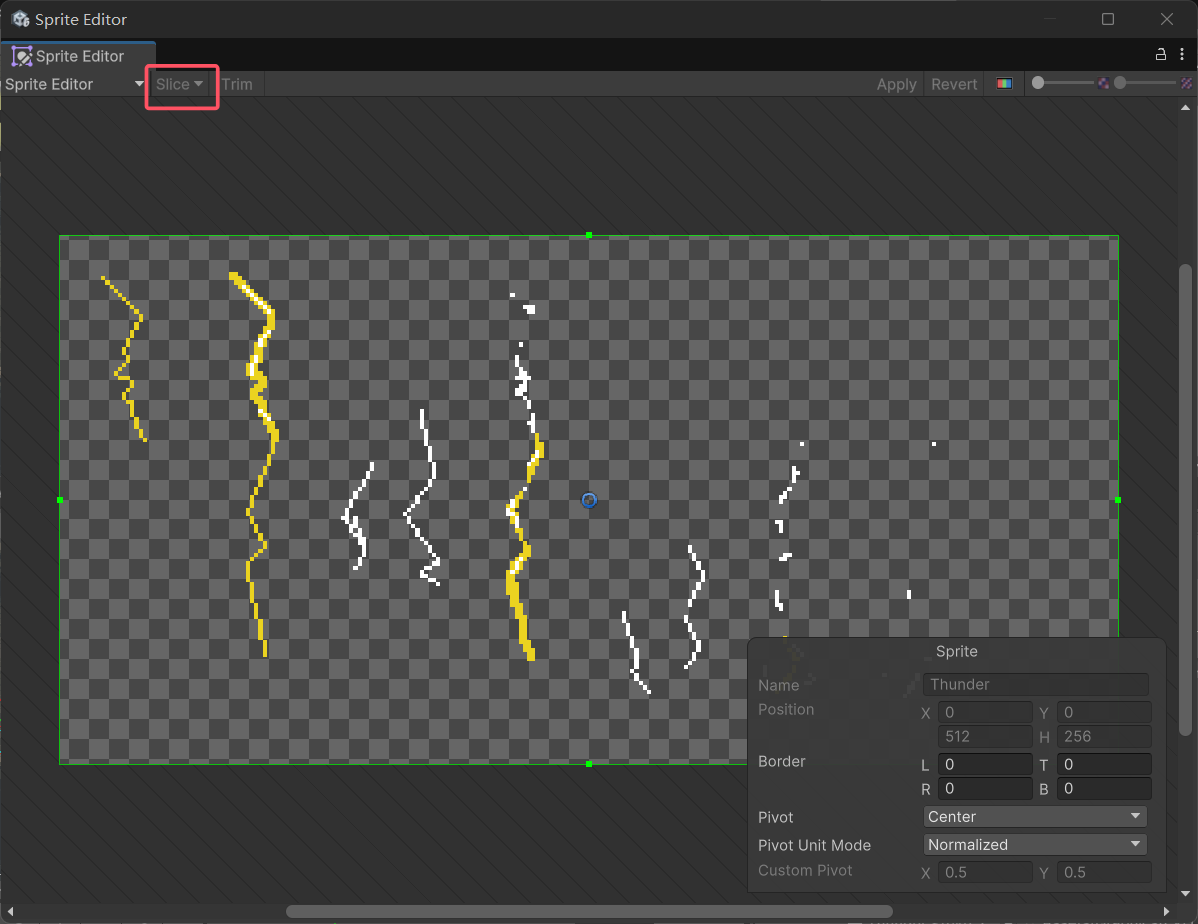Click the Revert button

954,84
